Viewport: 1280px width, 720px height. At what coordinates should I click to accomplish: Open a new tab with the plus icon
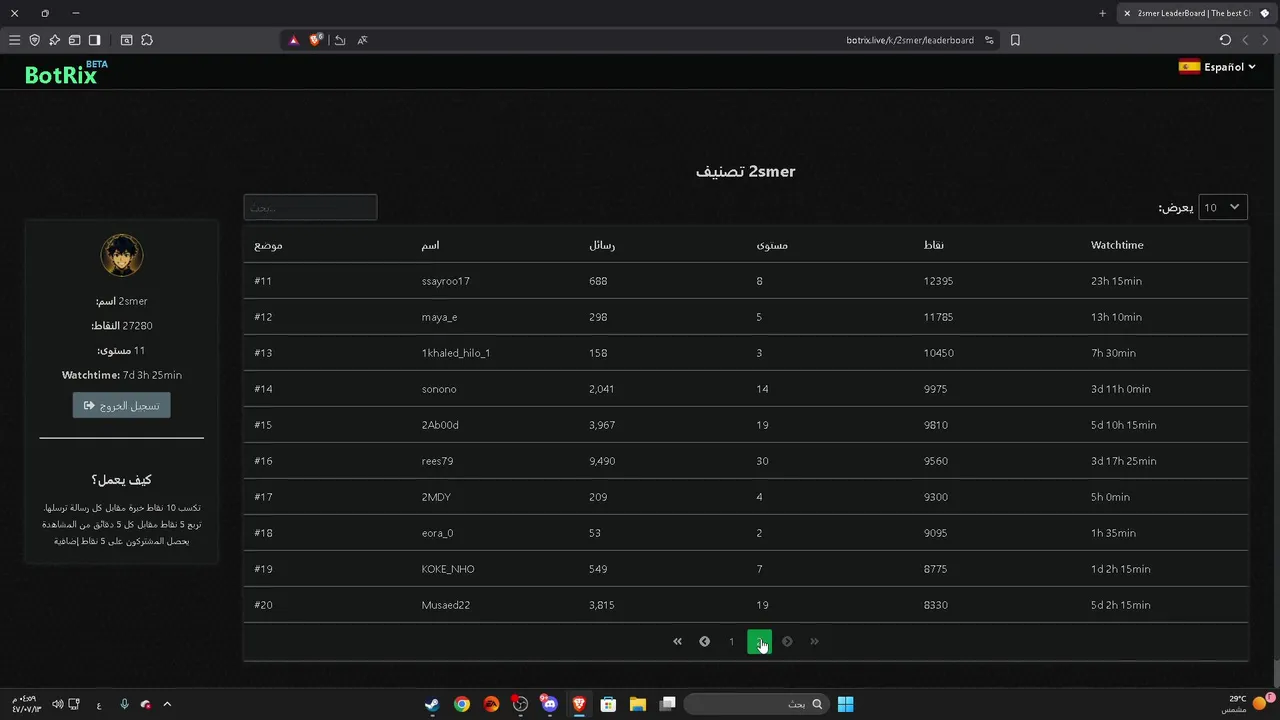(1102, 13)
